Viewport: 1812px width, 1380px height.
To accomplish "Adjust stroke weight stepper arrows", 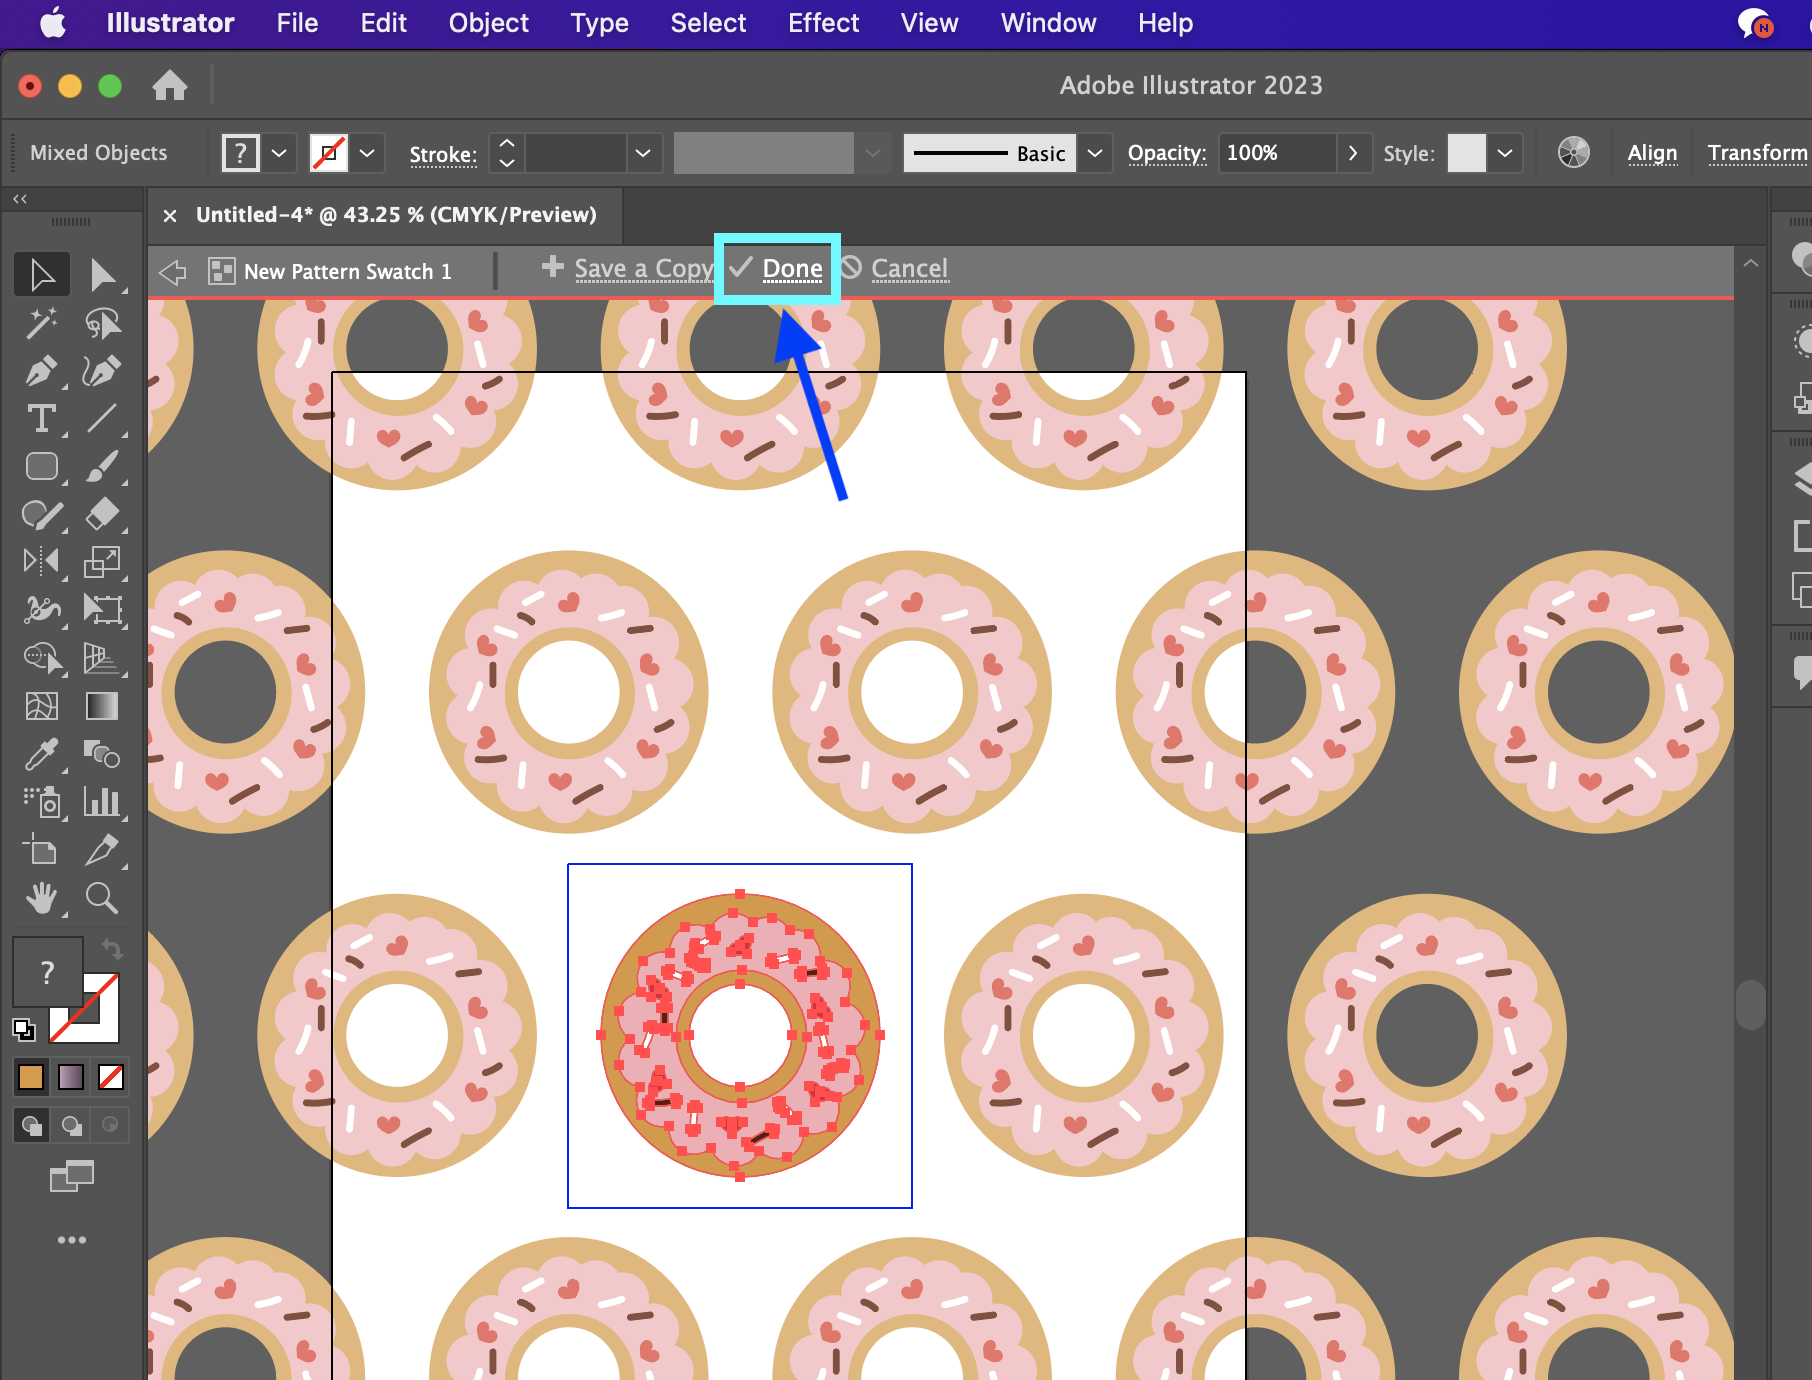I will (507, 153).
